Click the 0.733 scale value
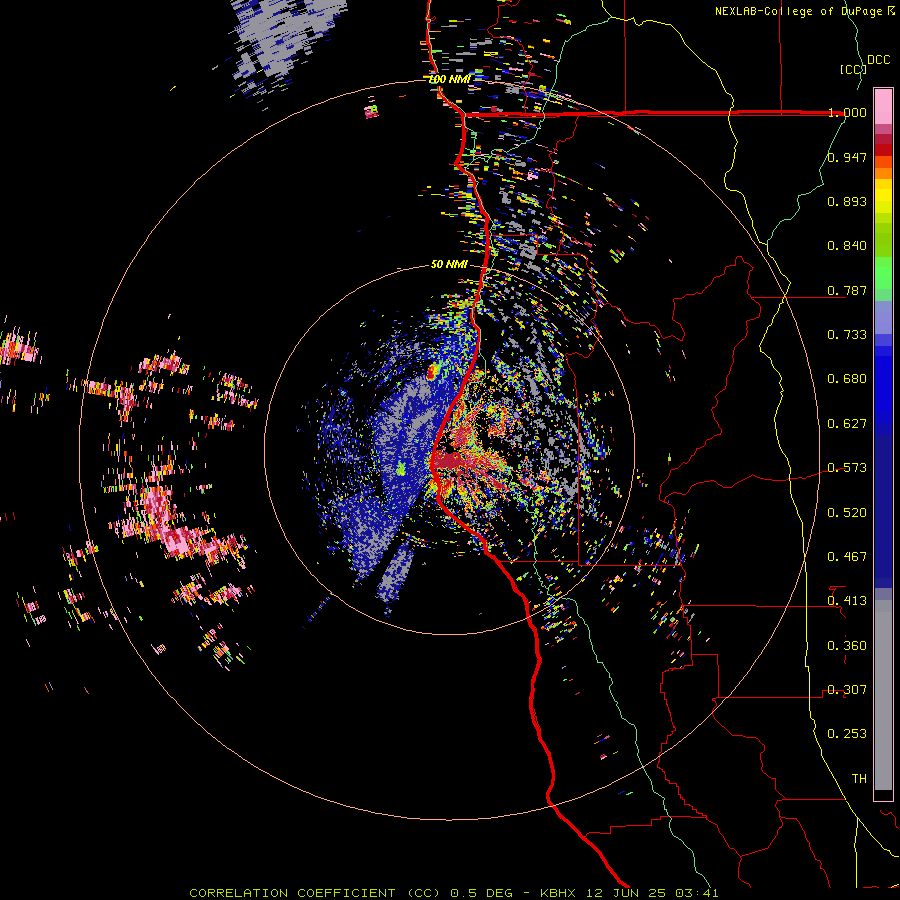900x900 pixels. (847, 335)
